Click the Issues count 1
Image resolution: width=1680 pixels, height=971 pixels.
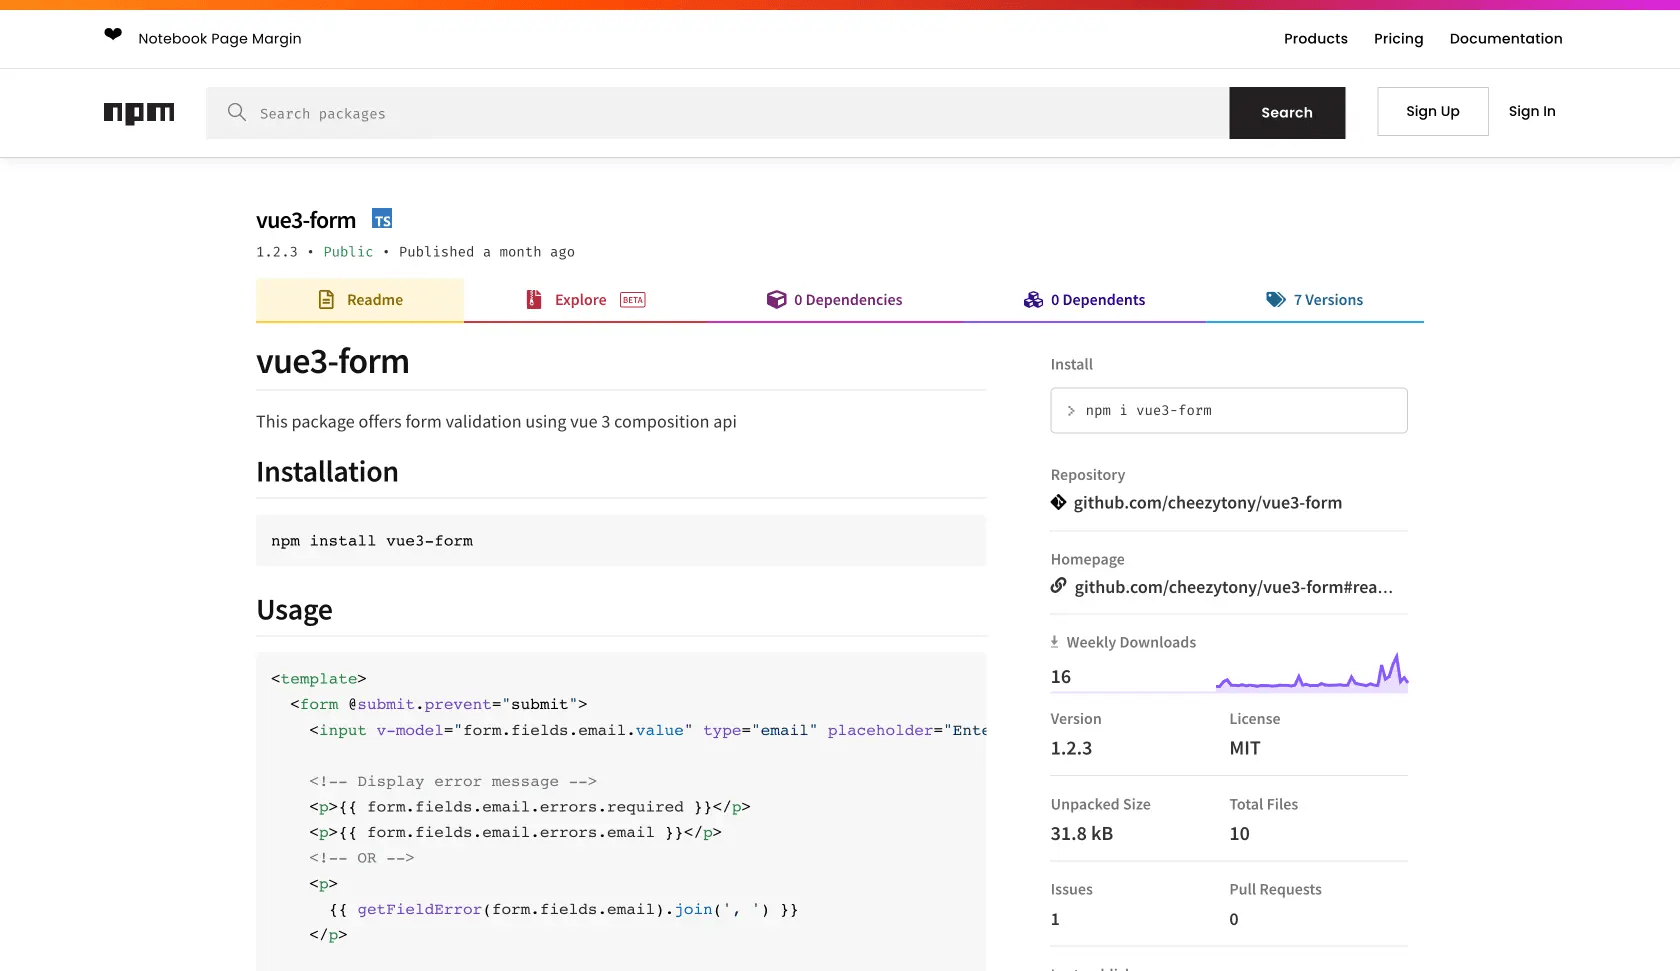(x=1055, y=919)
